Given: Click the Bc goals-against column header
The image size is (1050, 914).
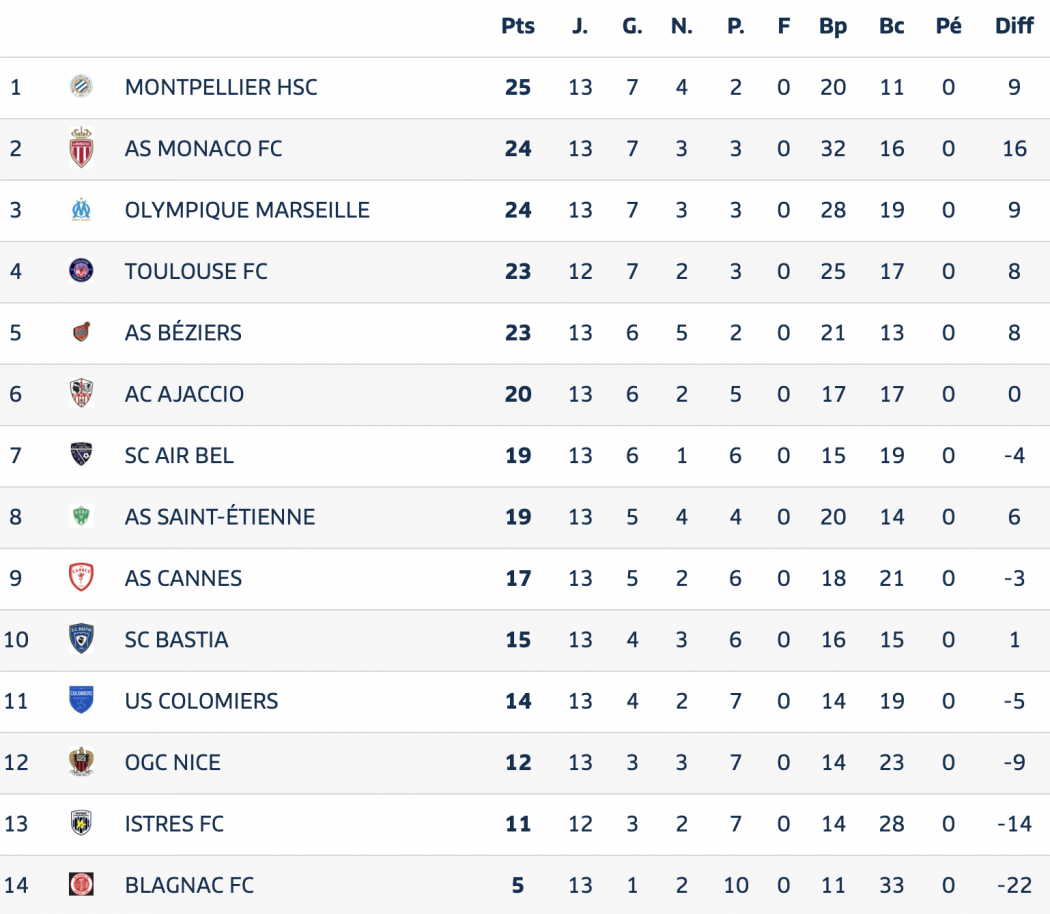Looking at the screenshot, I should (x=891, y=26).
